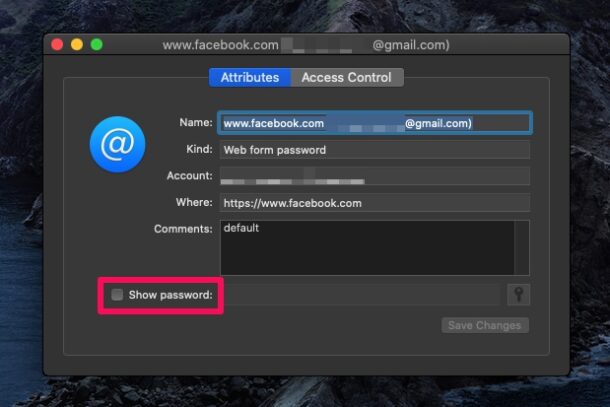Click the Comments area scrollbar track
This screenshot has height=407, width=610.
coord(522,247)
